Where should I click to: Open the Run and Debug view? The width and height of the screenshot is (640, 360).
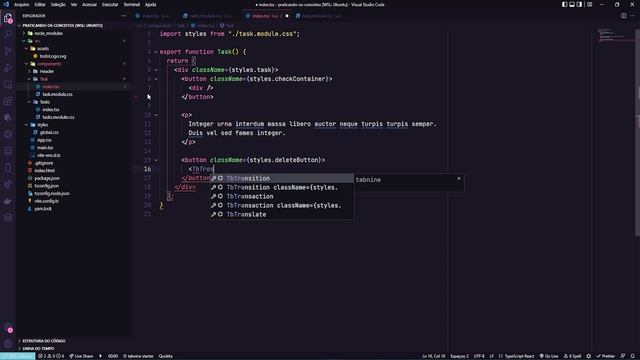pos(8,68)
